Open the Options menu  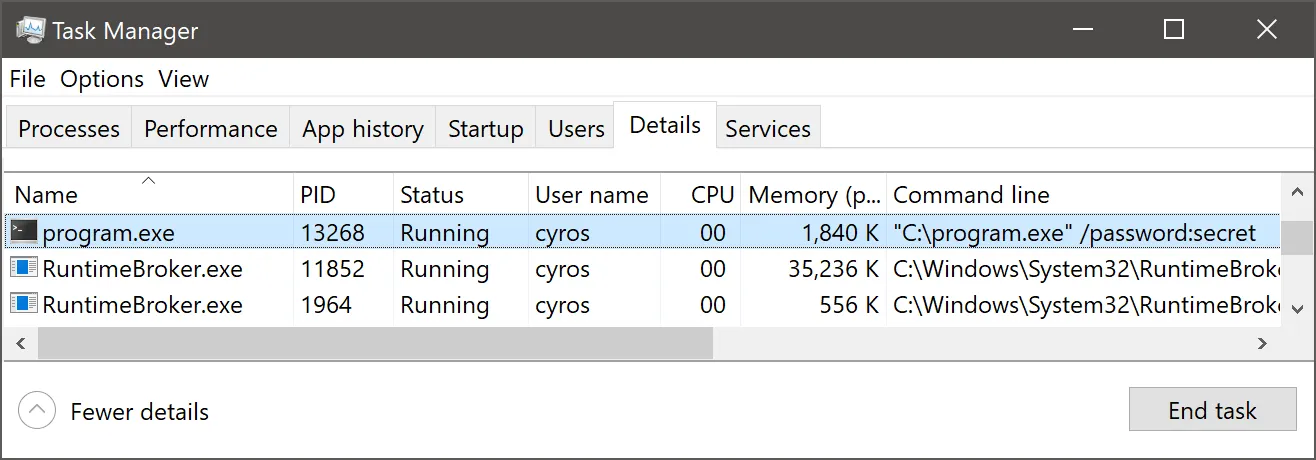pyautogui.click(x=102, y=79)
